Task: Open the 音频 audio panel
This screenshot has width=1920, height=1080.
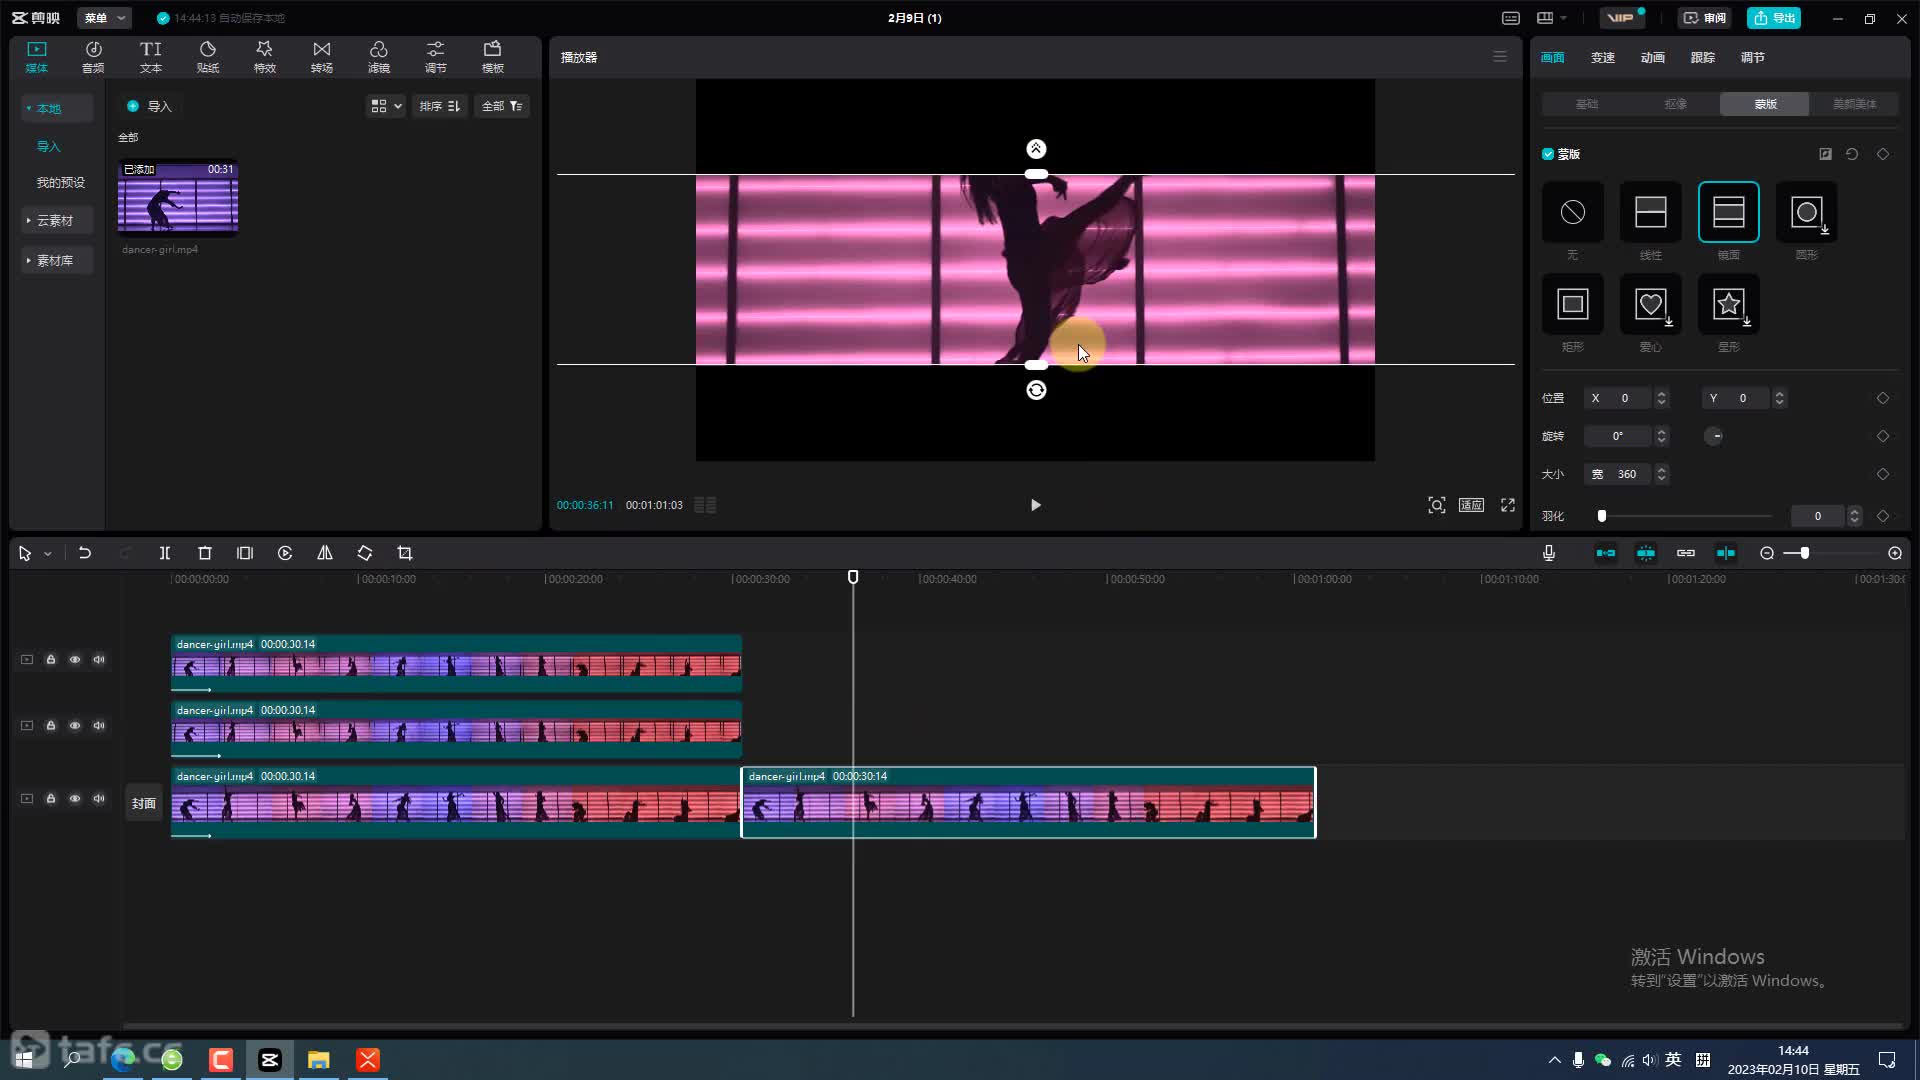Action: pos(93,57)
